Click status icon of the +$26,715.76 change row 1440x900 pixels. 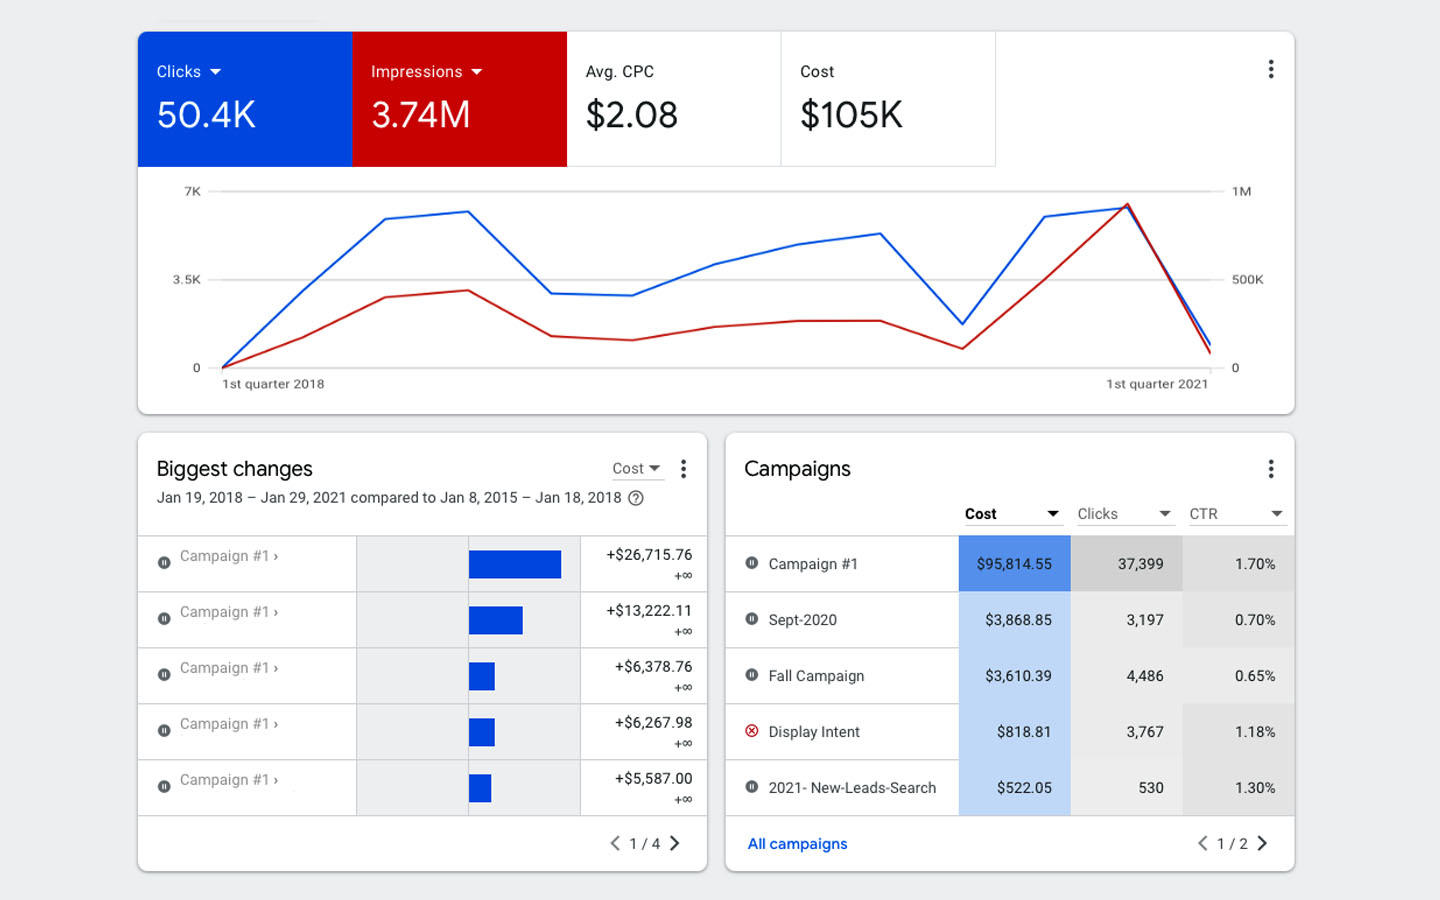[x=164, y=563]
